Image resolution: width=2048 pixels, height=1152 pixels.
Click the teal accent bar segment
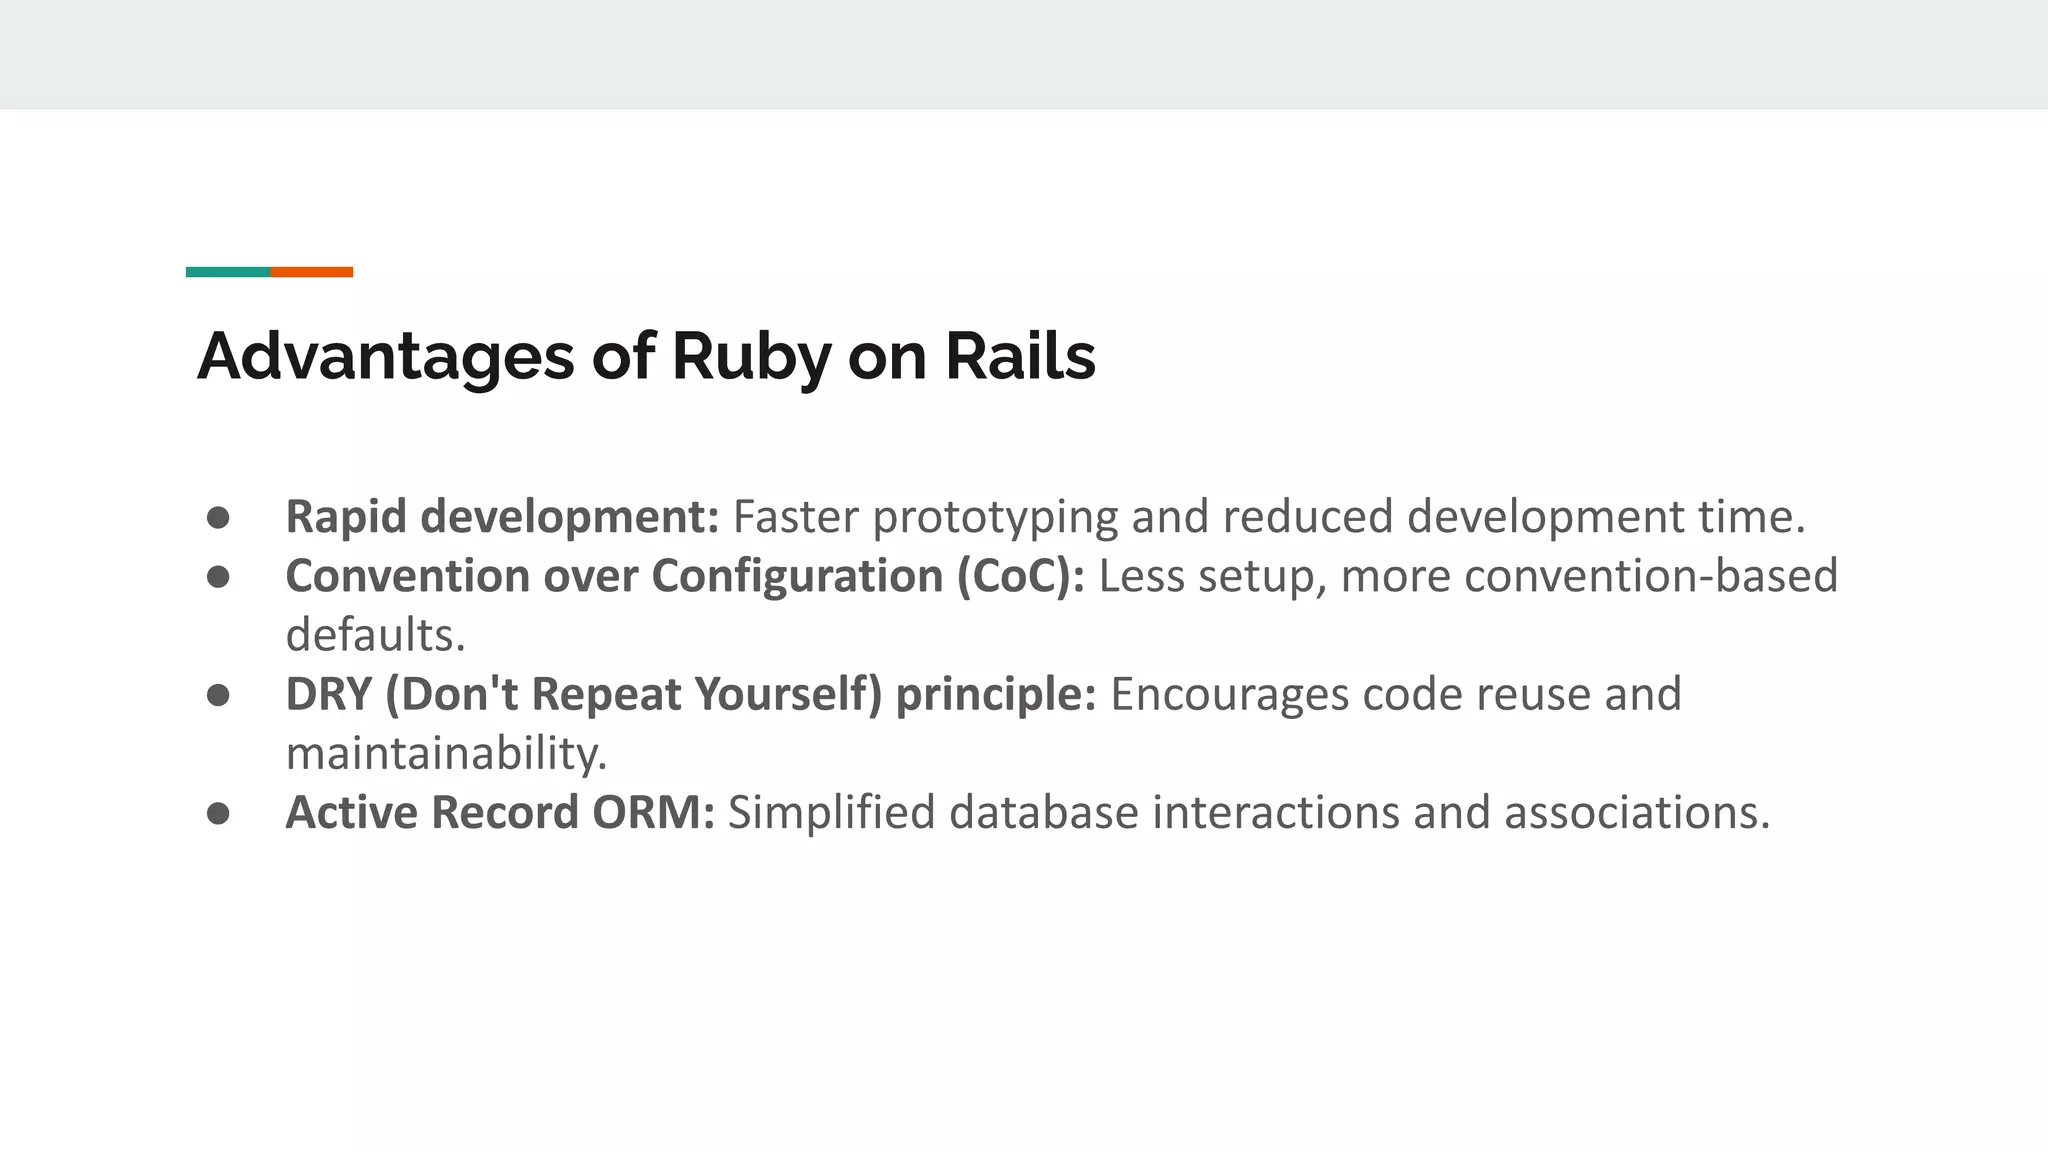pos(227,272)
